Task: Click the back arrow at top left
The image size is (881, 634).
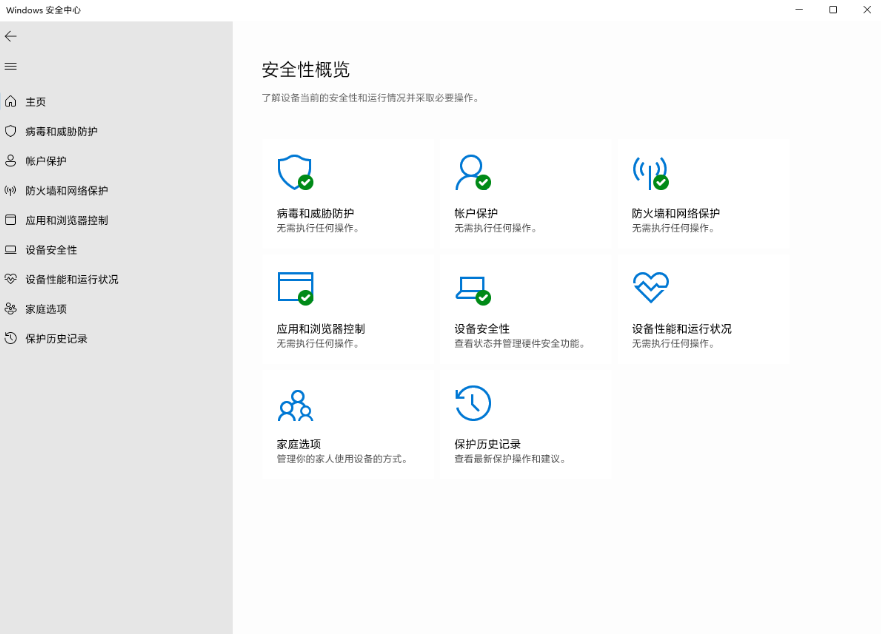Action: [11, 36]
